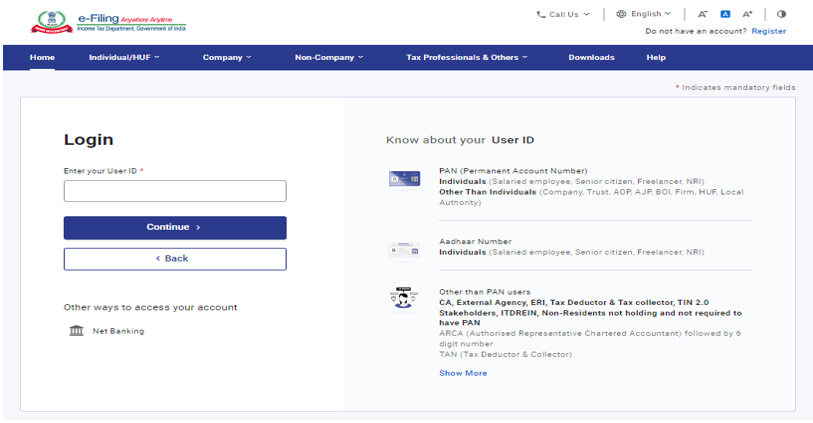Open the English language dropdown

click(x=643, y=14)
